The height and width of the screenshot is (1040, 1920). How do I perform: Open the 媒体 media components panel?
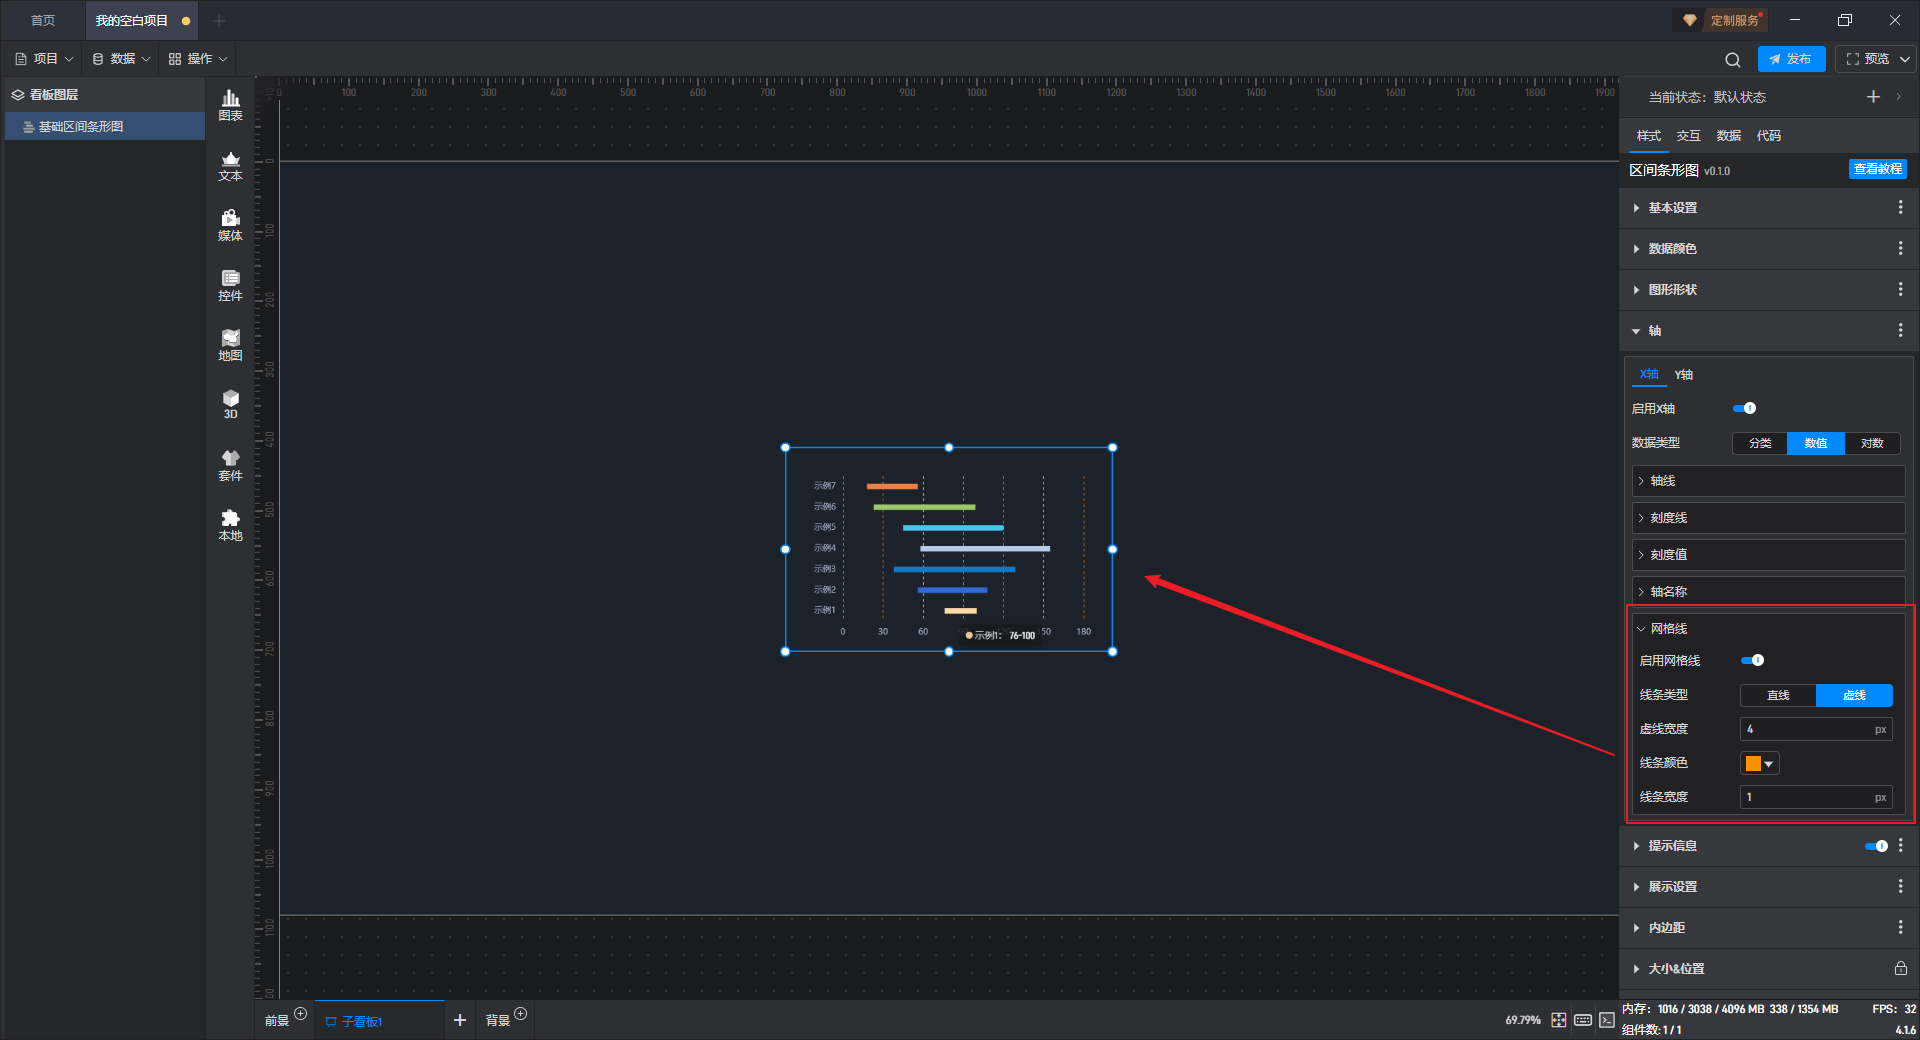click(230, 226)
